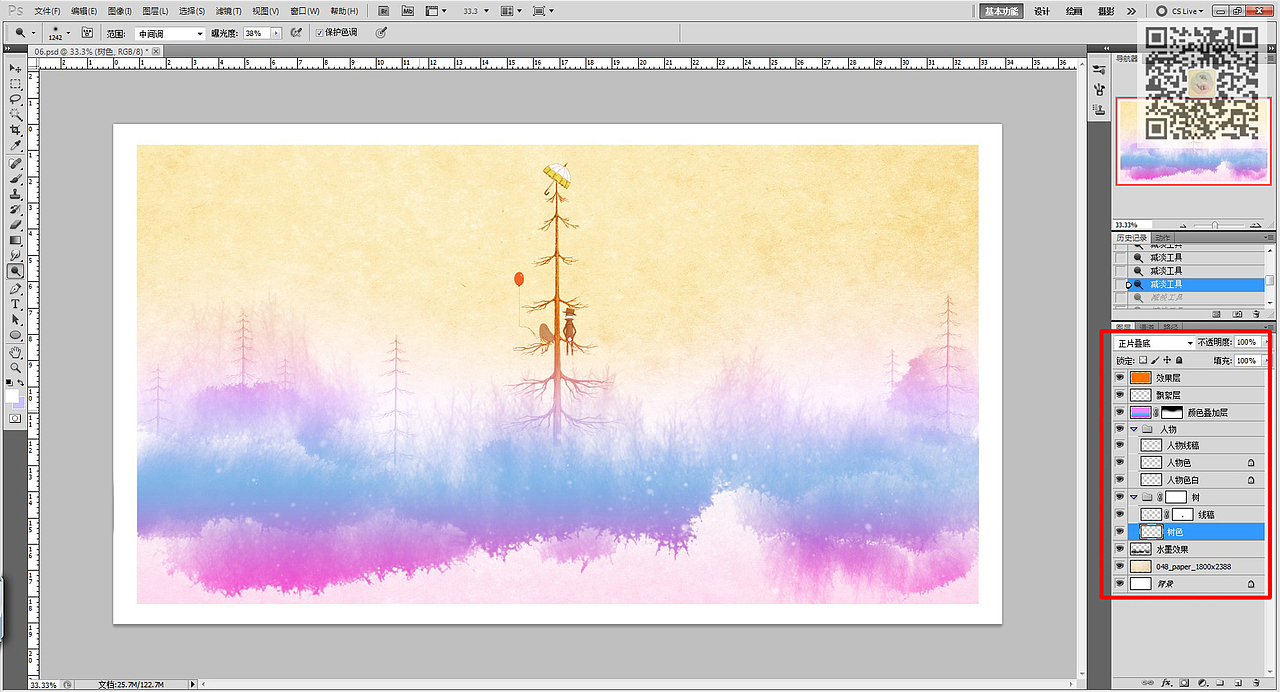Switch to 绘画 workspace

click(x=1074, y=11)
